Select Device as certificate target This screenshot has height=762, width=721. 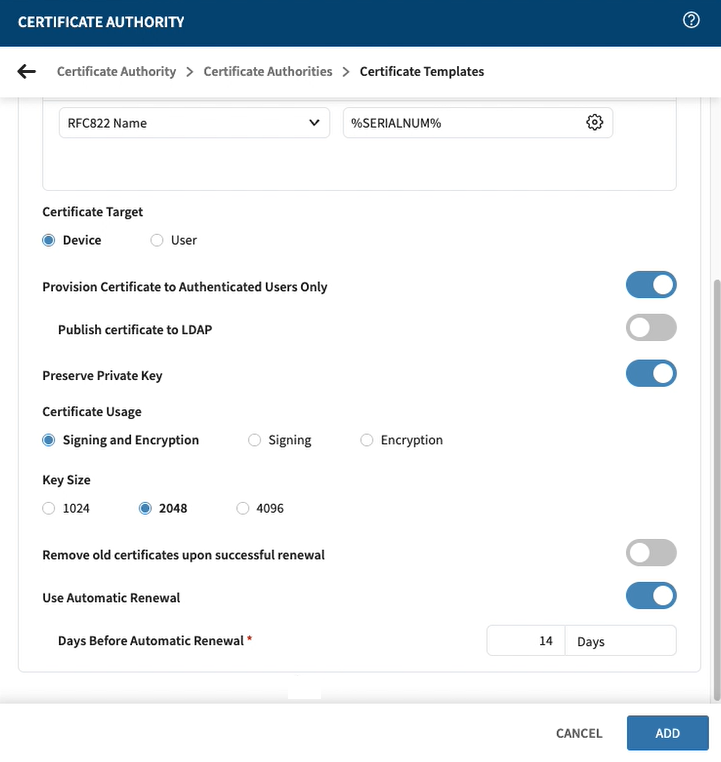[49, 240]
